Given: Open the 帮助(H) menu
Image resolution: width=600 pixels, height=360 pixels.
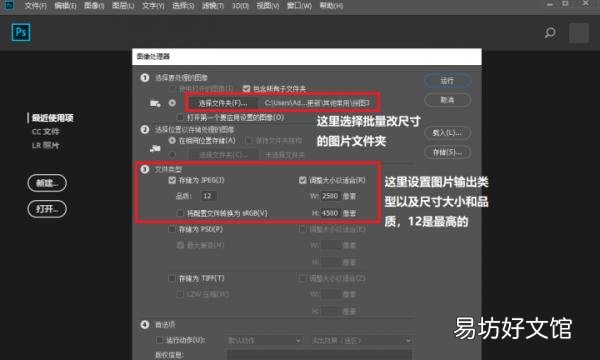Looking at the screenshot, I should coord(331,6).
